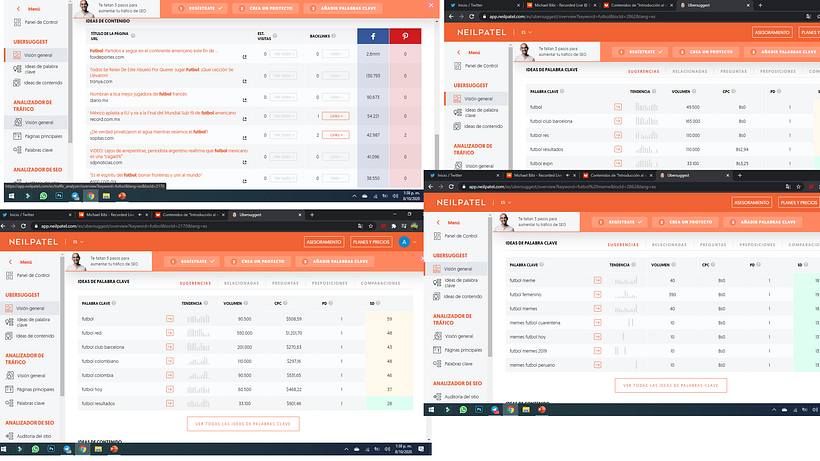Open 'Ver todo' dropdown in the foxdeportes.com row

pyautogui.click(x=283, y=54)
